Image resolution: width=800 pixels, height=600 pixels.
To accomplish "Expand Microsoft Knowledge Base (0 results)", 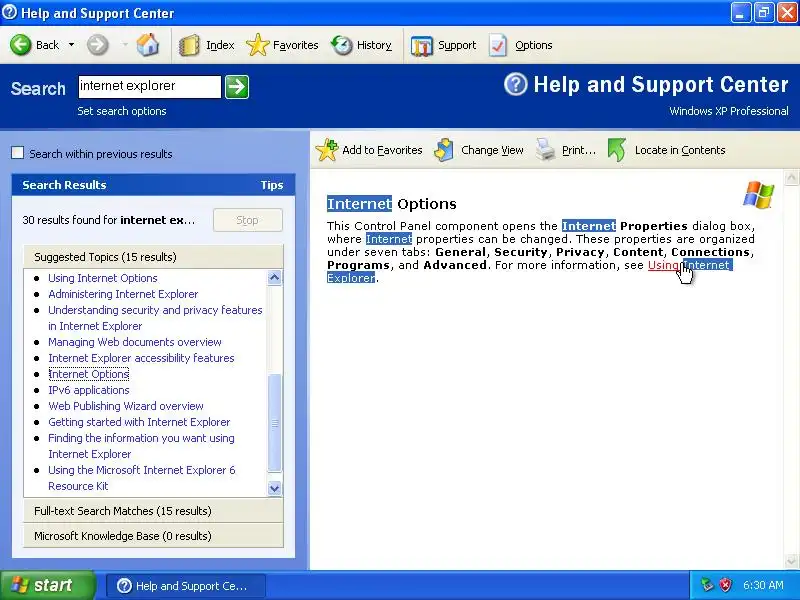I will pyautogui.click(x=153, y=536).
